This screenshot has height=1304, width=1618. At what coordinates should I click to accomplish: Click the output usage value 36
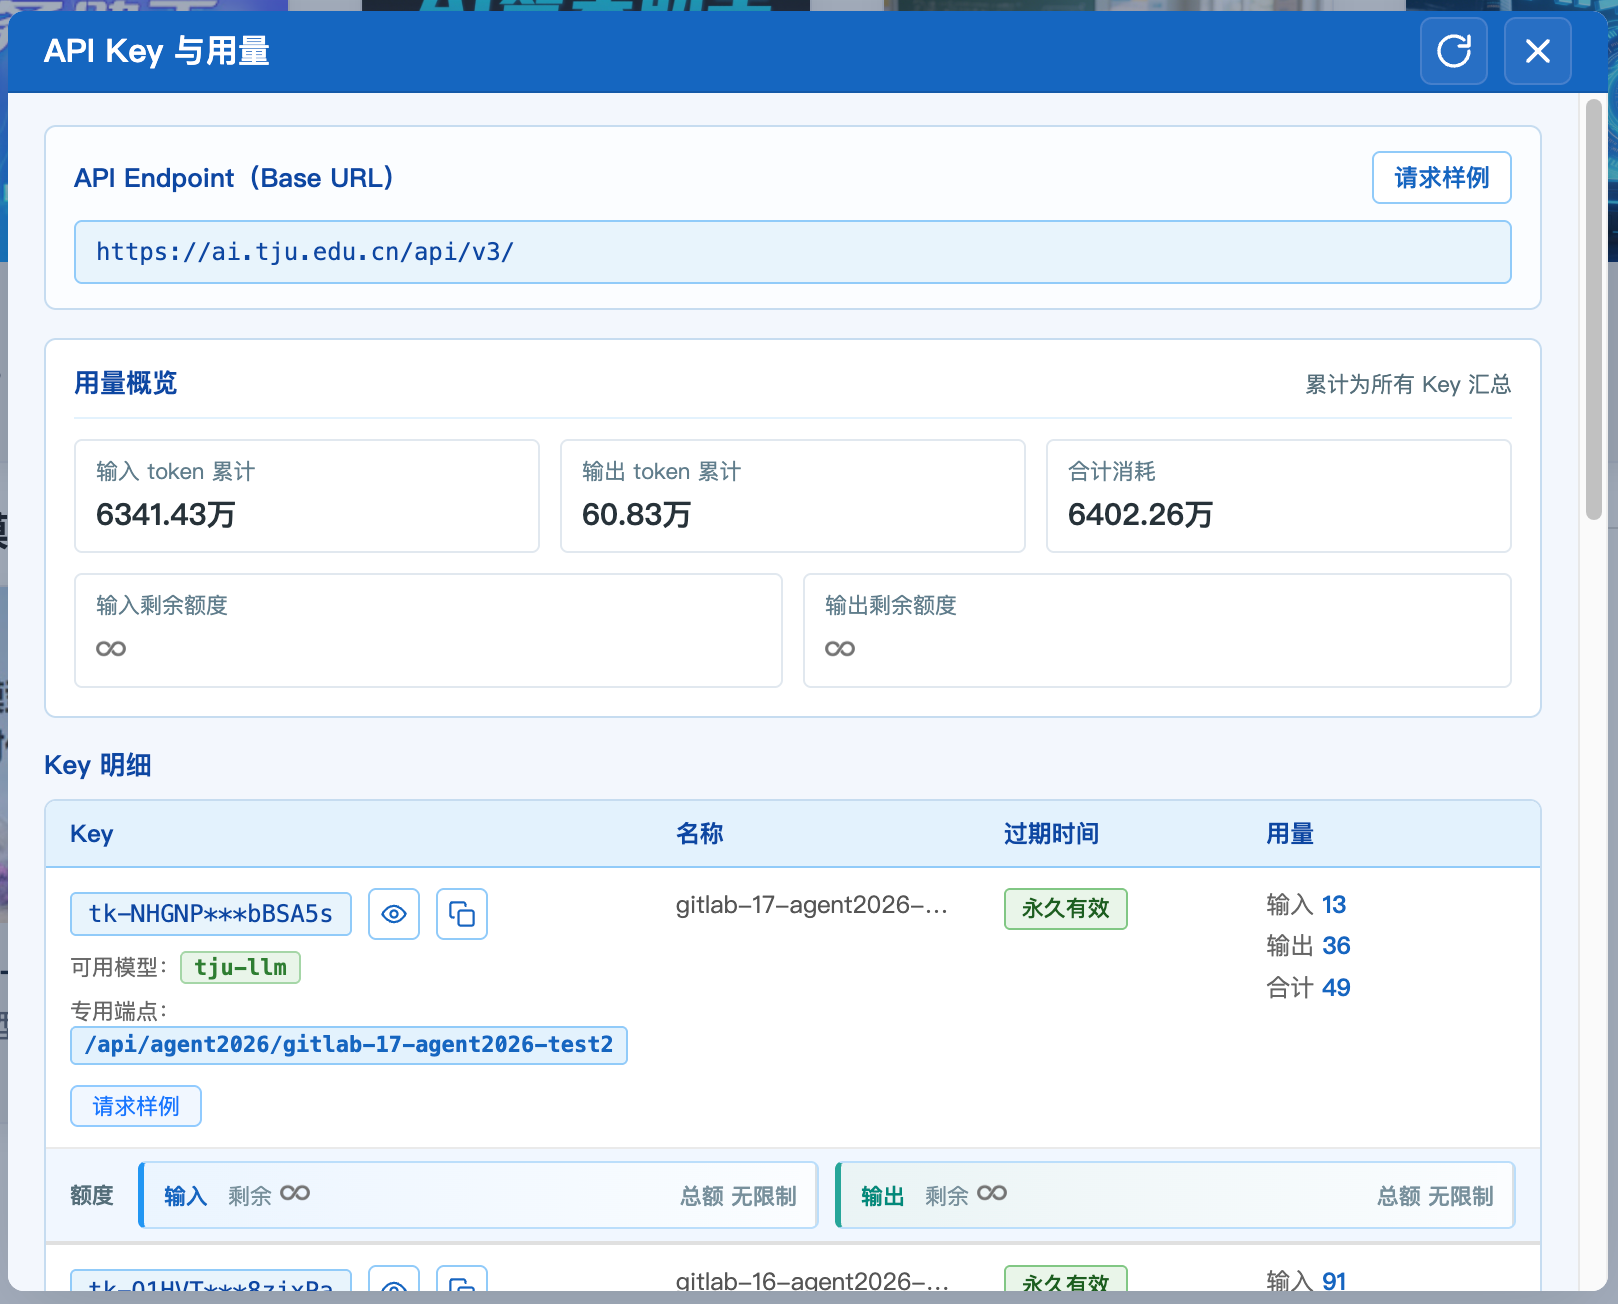[x=1336, y=946]
